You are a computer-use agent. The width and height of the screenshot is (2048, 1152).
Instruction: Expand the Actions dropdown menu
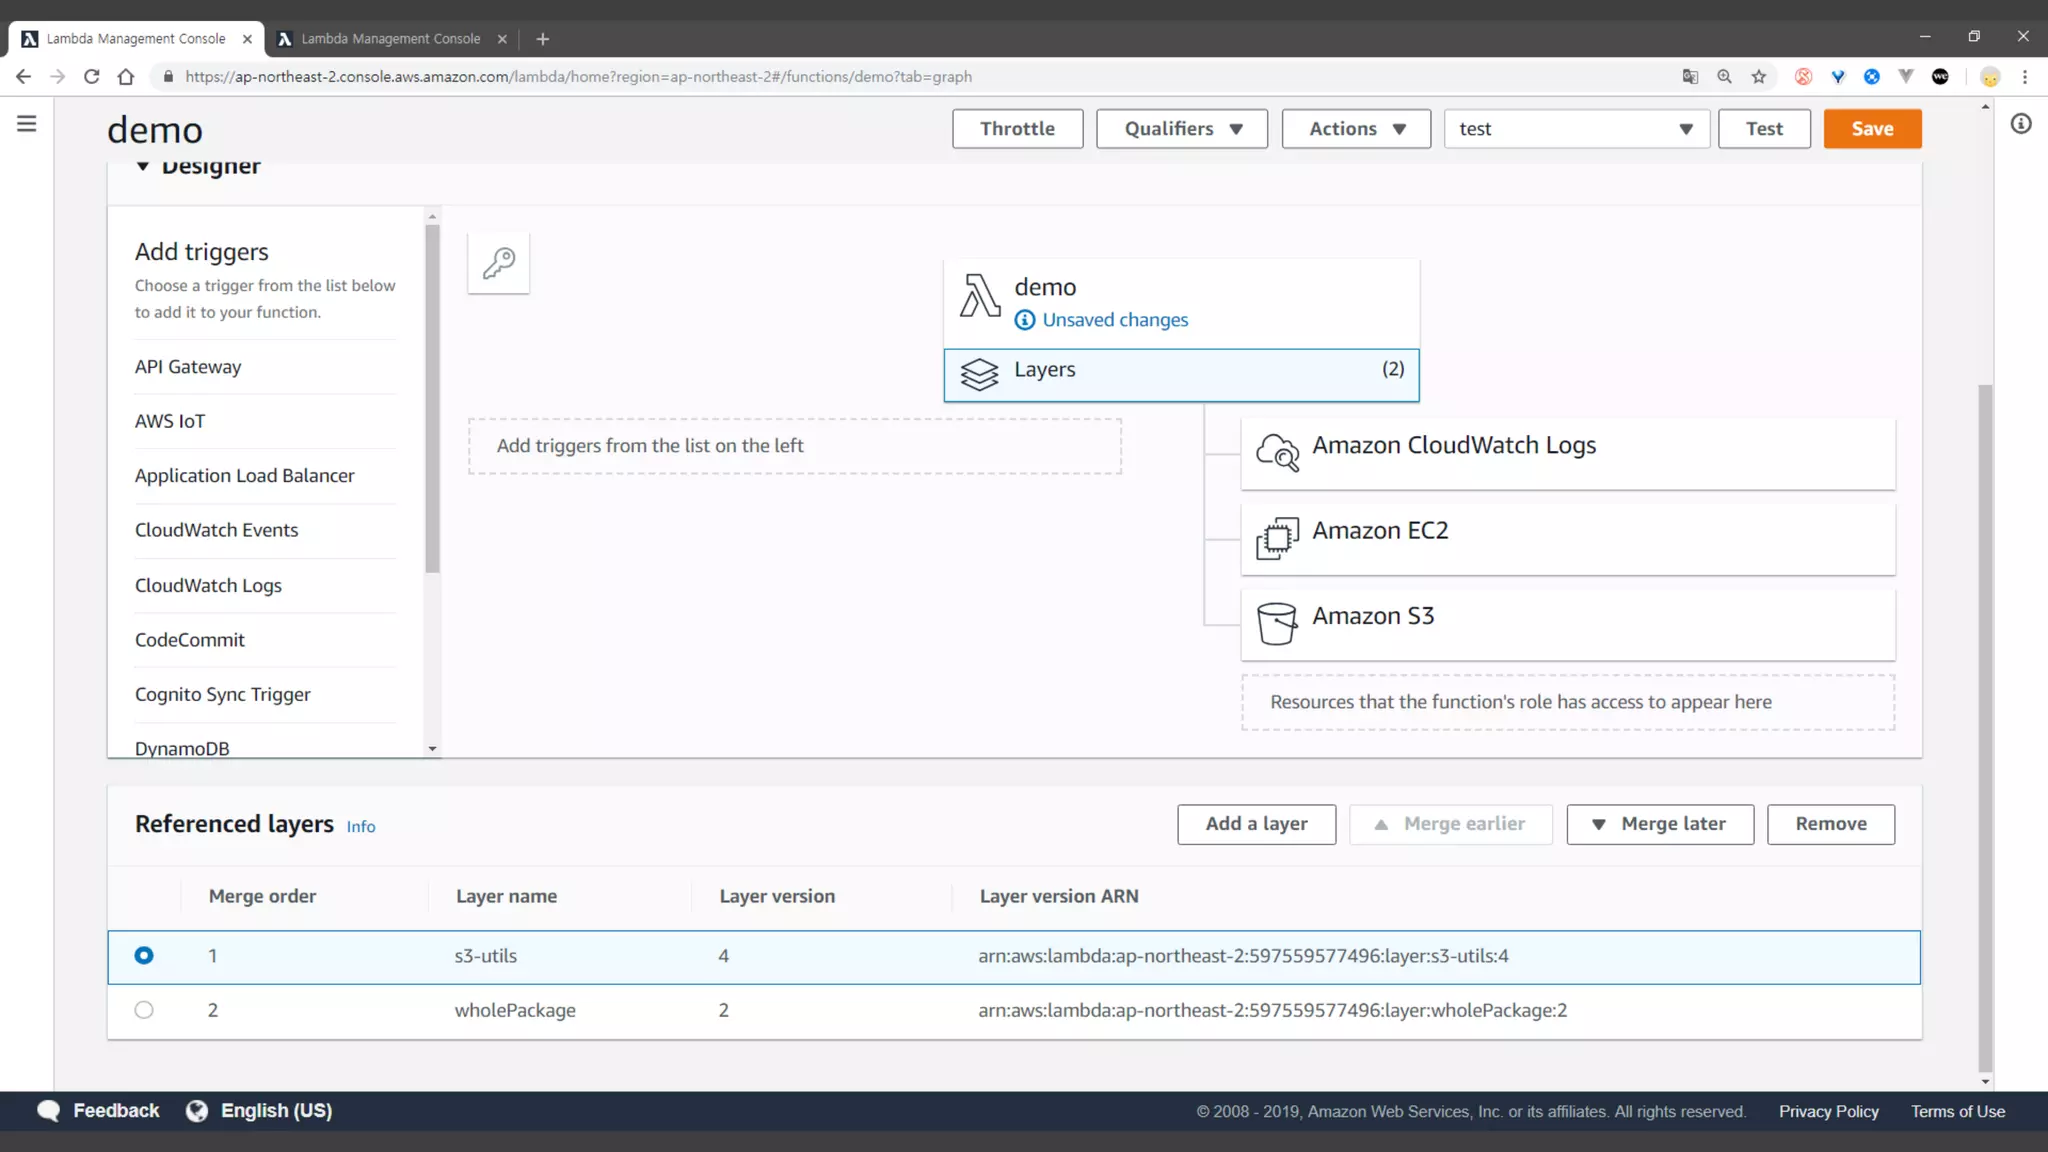[x=1356, y=129]
